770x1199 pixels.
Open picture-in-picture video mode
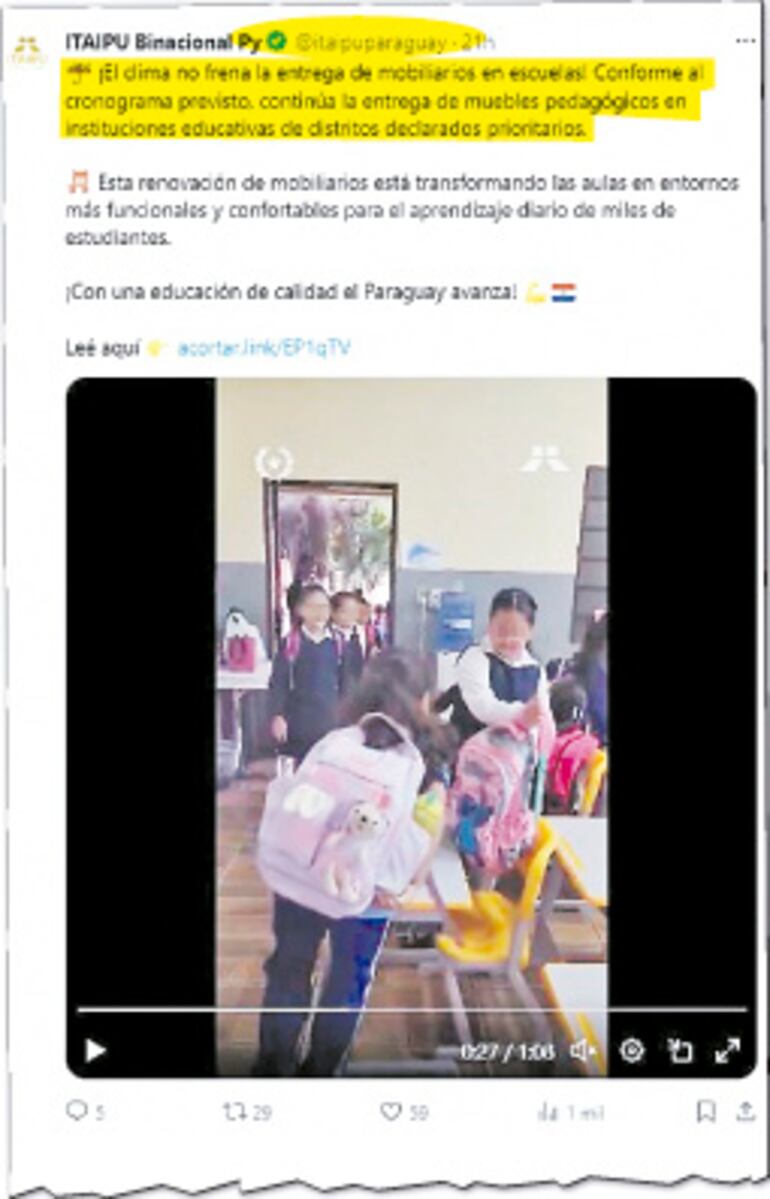tap(679, 1051)
